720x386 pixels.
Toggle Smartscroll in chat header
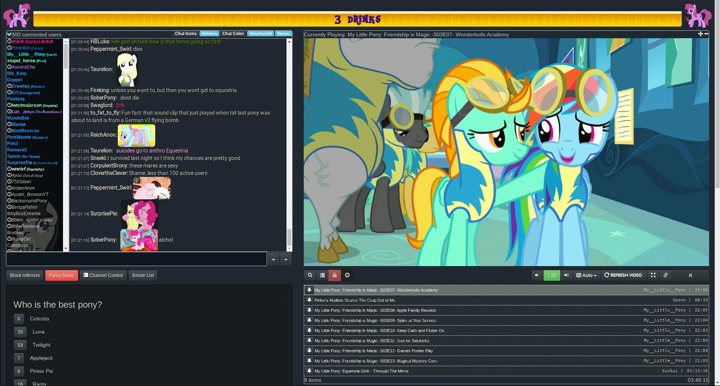[x=260, y=34]
